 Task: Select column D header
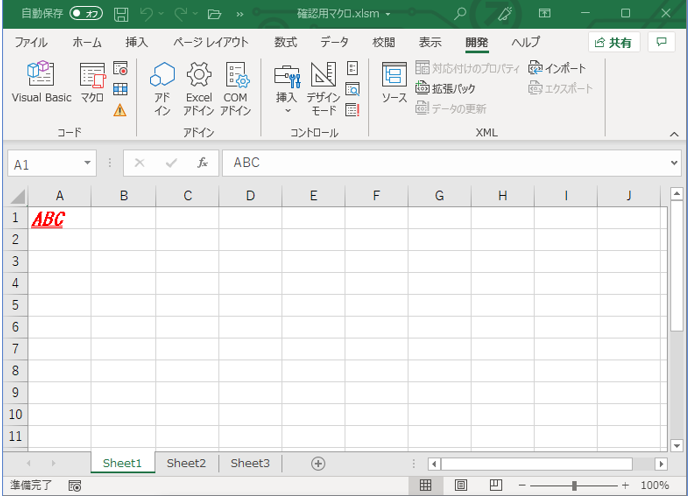(250, 196)
